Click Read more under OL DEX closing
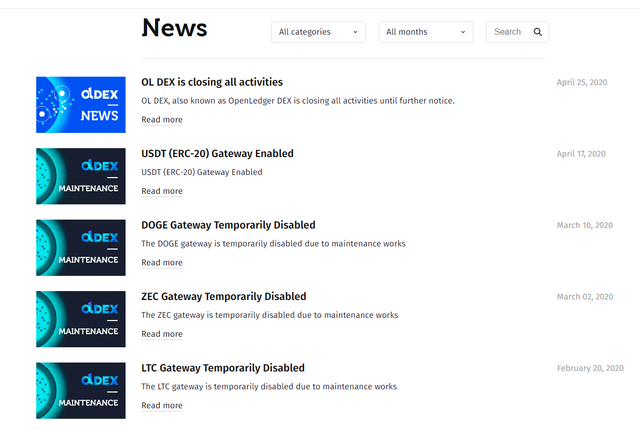The width and height of the screenshot is (640, 430). (x=162, y=120)
